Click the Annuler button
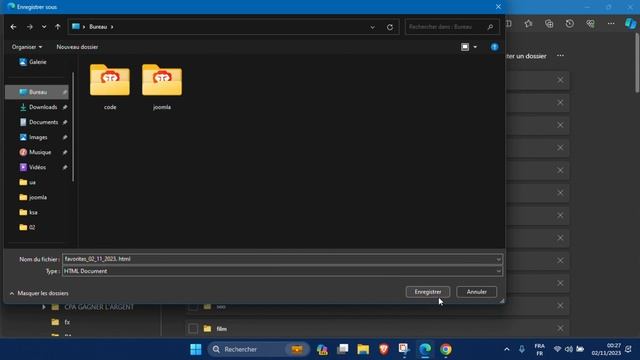This screenshot has width=640, height=360. pos(476,292)
